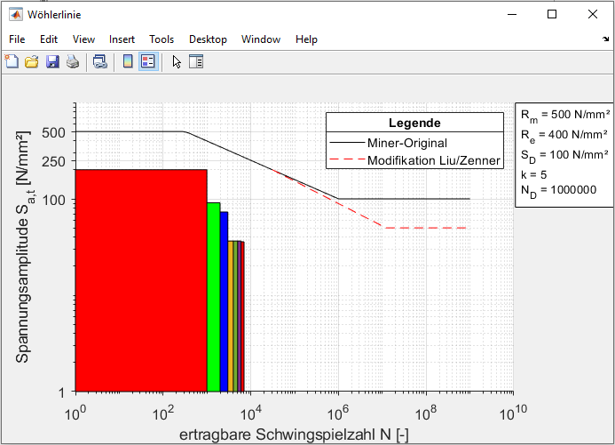Click the Link Plot toolbar icon

tap(100, 62)
